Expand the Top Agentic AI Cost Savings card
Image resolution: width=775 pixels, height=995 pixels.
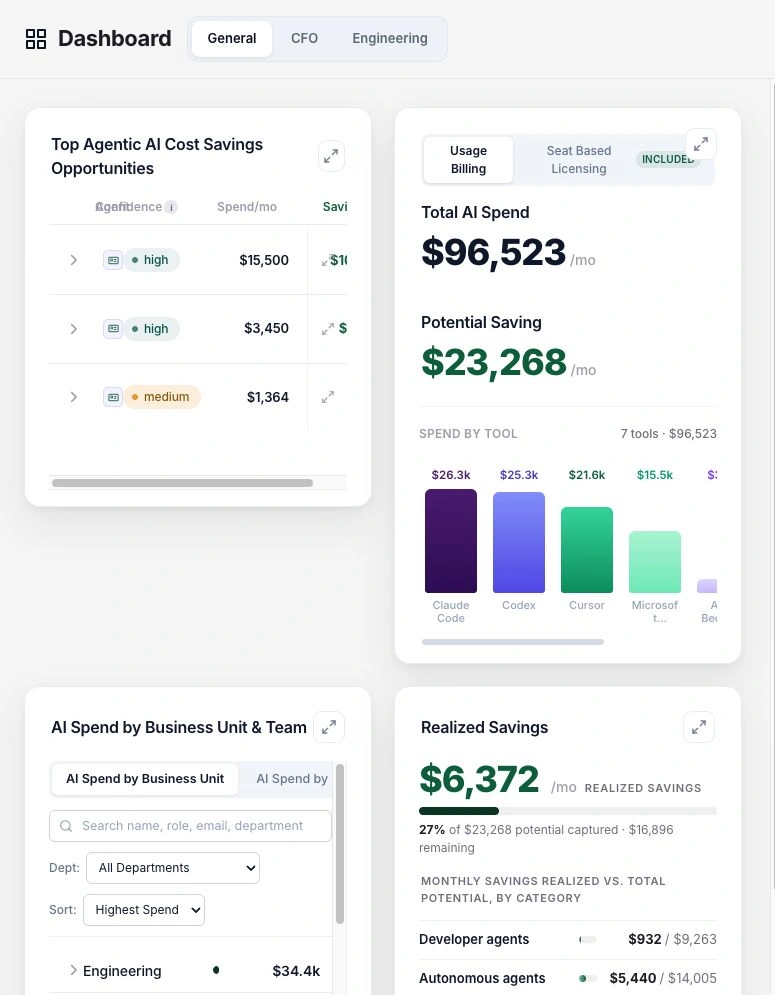pyautogui.click(x=331, y=156)
